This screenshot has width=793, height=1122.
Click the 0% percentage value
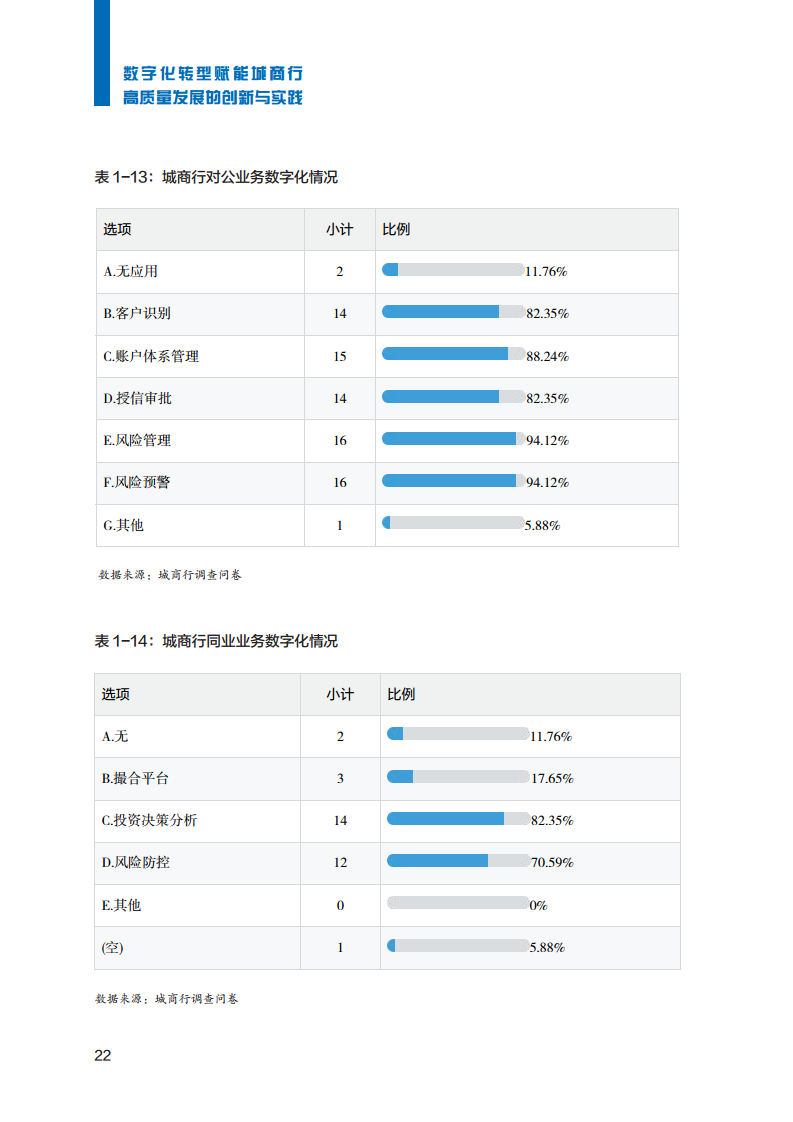tap(539, 905)
